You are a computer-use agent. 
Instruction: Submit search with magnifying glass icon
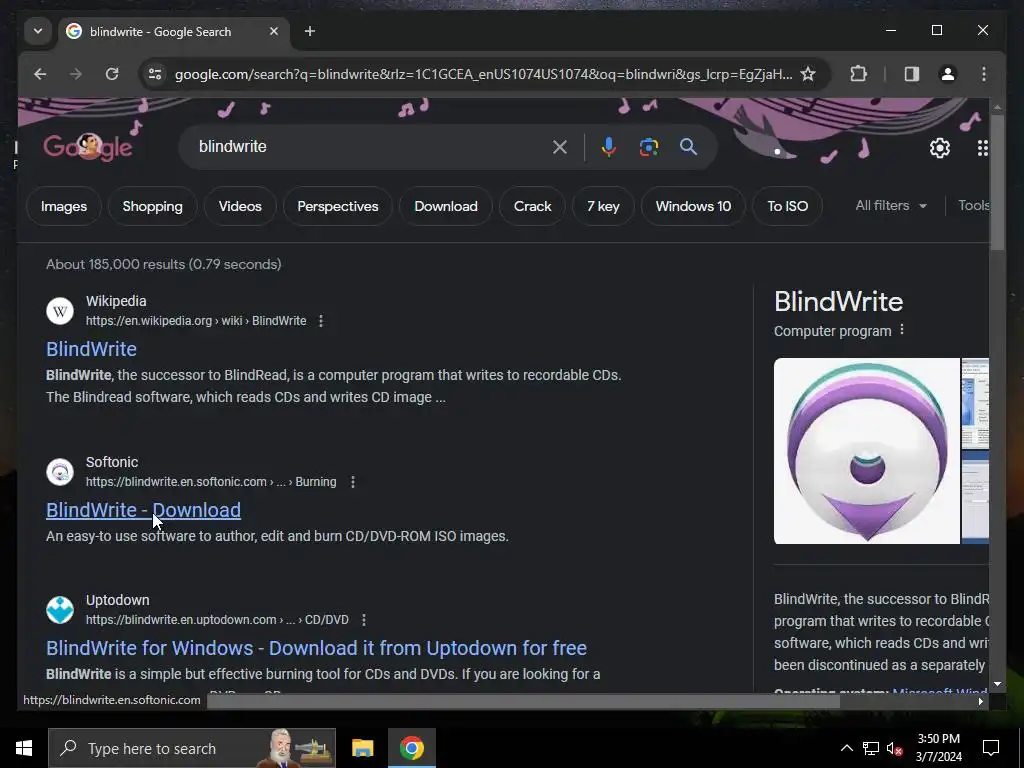[x=688, y=147]
